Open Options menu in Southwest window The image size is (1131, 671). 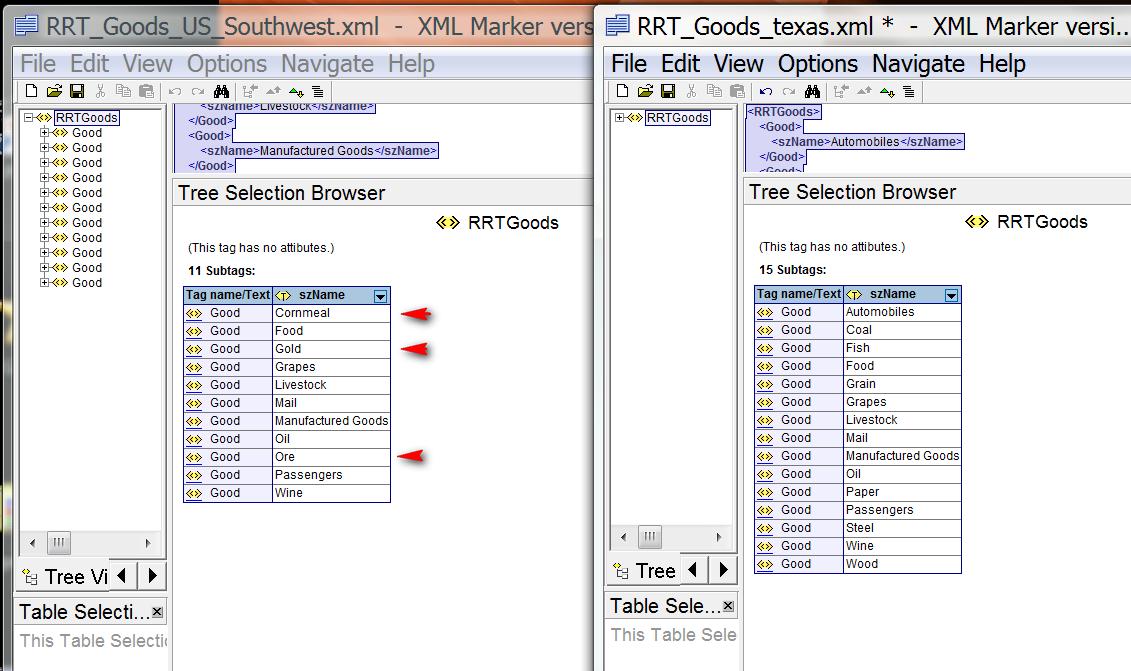pyautogui.click(x=226, y=63)
